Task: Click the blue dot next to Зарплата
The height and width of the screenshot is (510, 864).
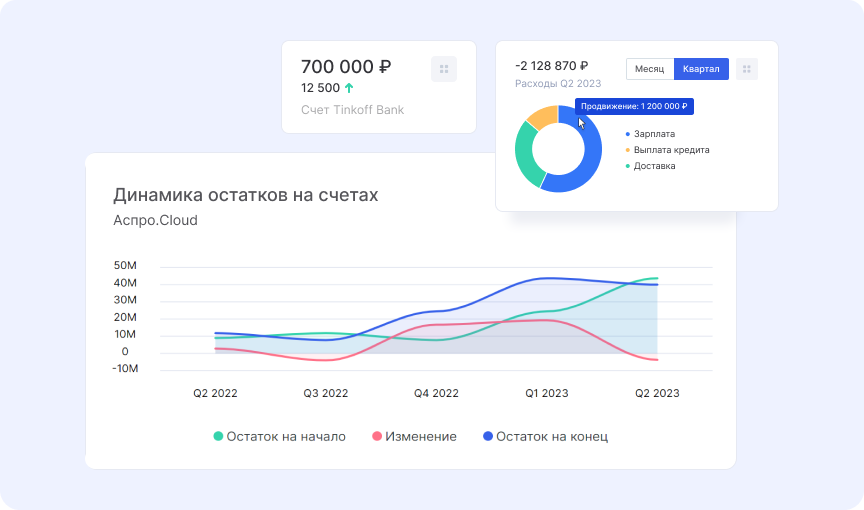Action: pos(628,133)
